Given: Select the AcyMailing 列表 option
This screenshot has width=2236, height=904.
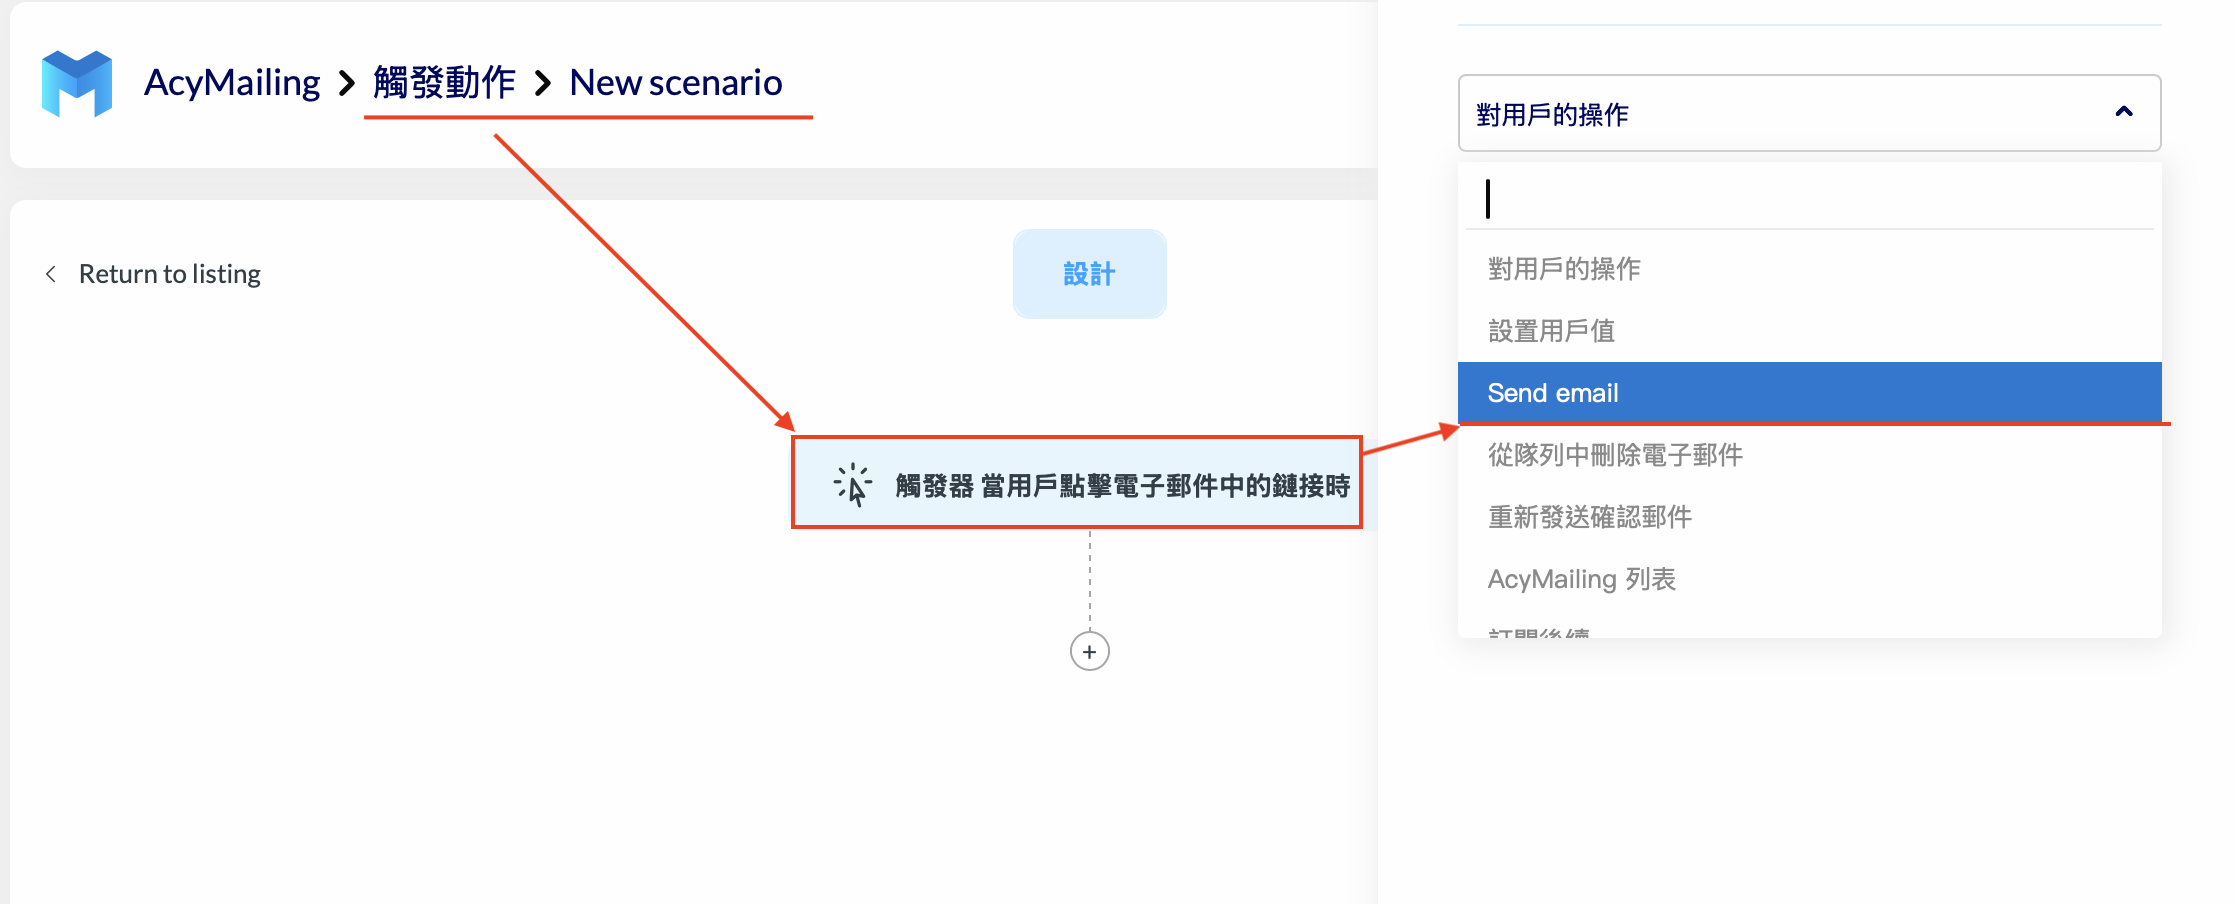Looking at the screenshot, I should click(1582, 578).
